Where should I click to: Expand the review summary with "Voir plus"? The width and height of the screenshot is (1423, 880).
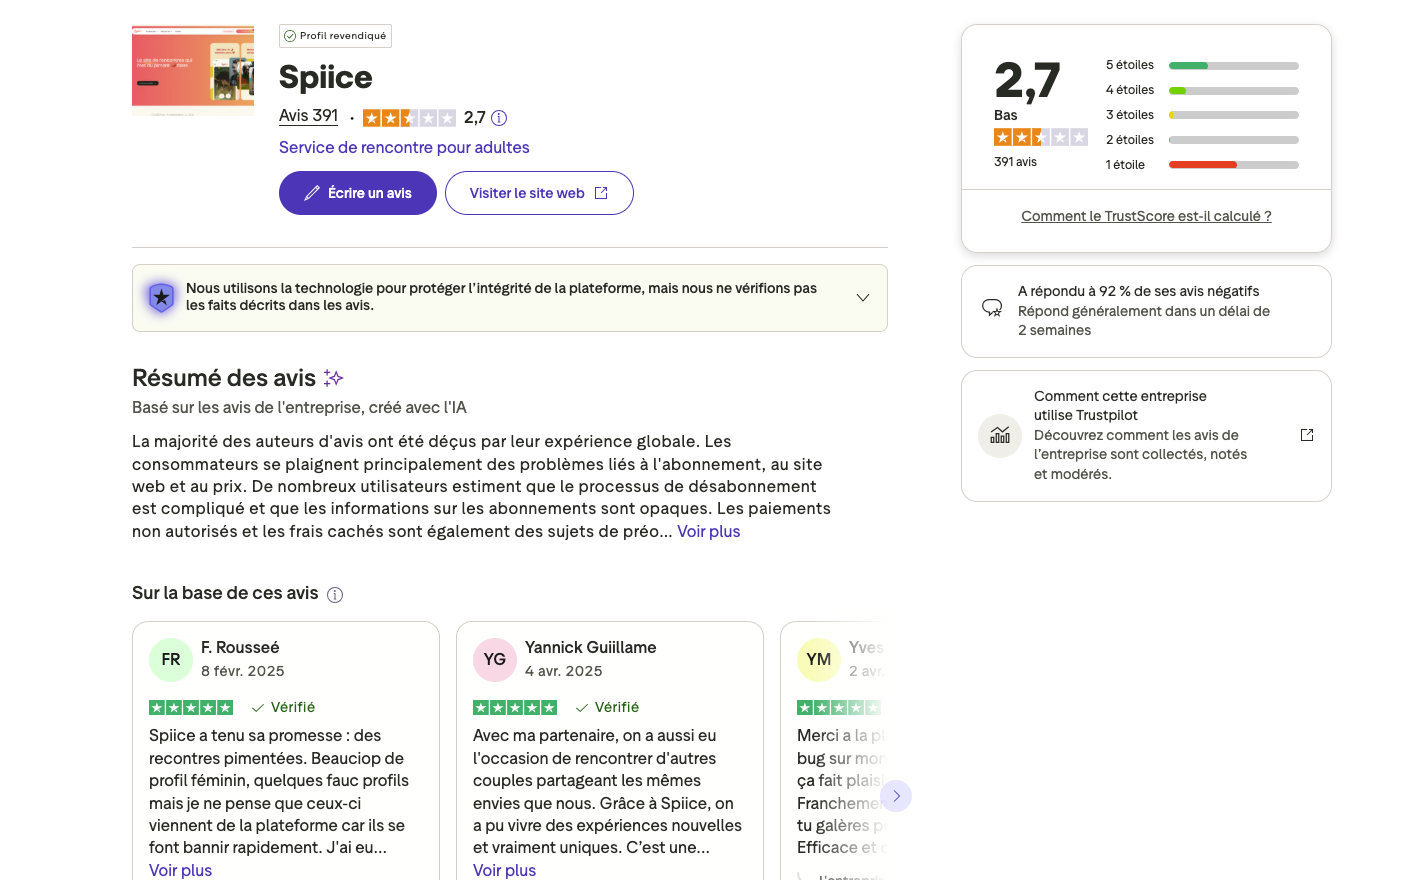coord(709,531)
